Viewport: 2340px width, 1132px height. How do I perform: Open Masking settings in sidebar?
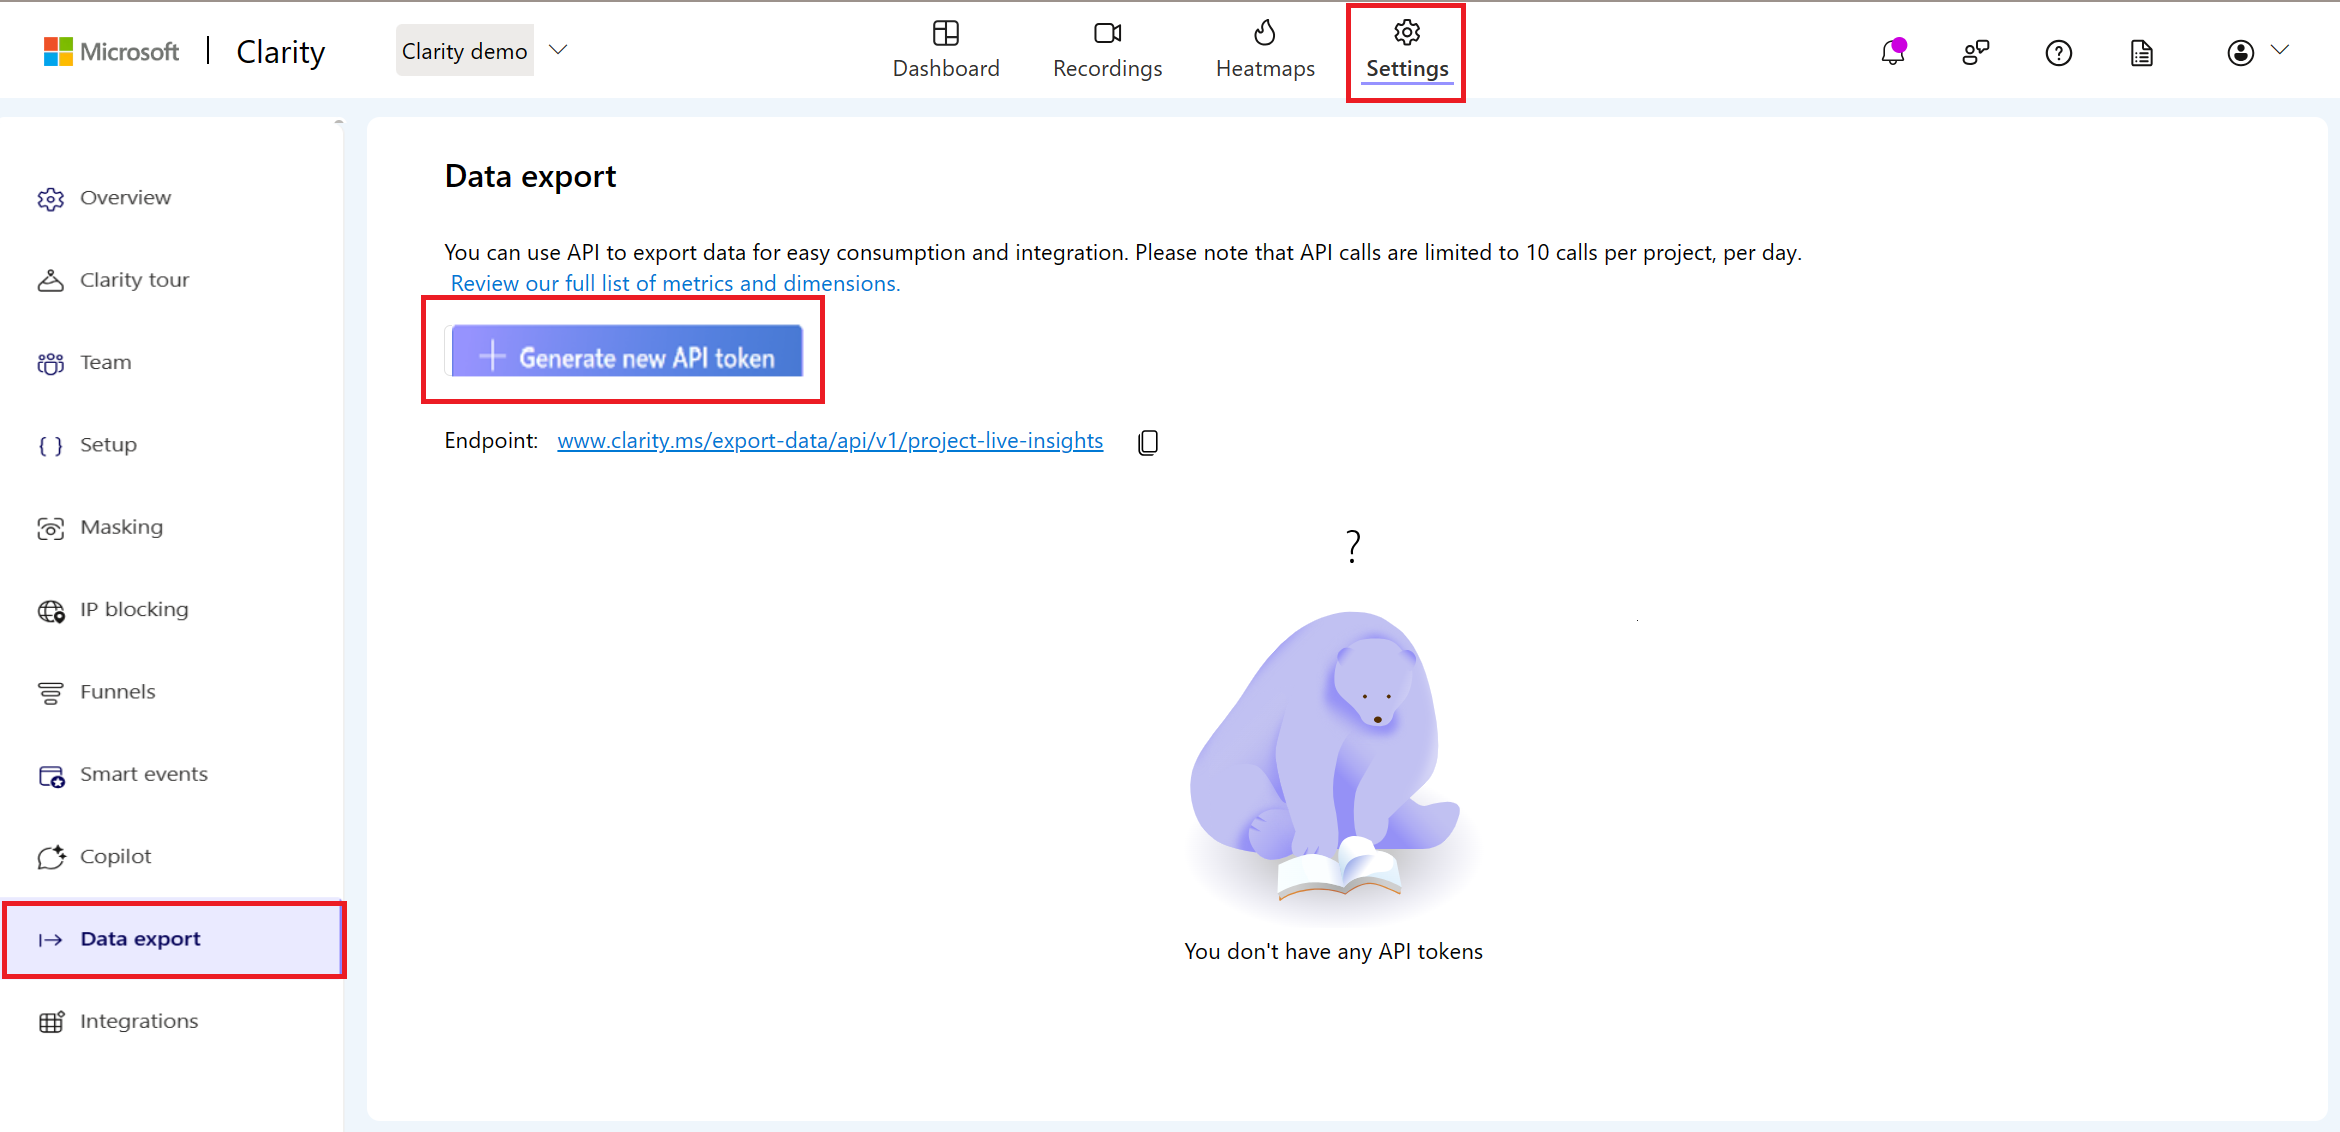(121, 526)
